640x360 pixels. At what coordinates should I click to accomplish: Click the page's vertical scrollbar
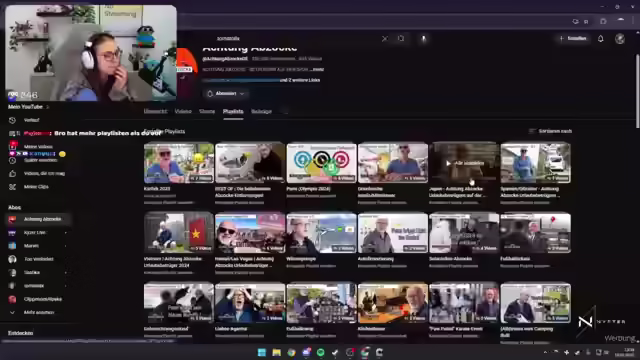pos(637,91)
